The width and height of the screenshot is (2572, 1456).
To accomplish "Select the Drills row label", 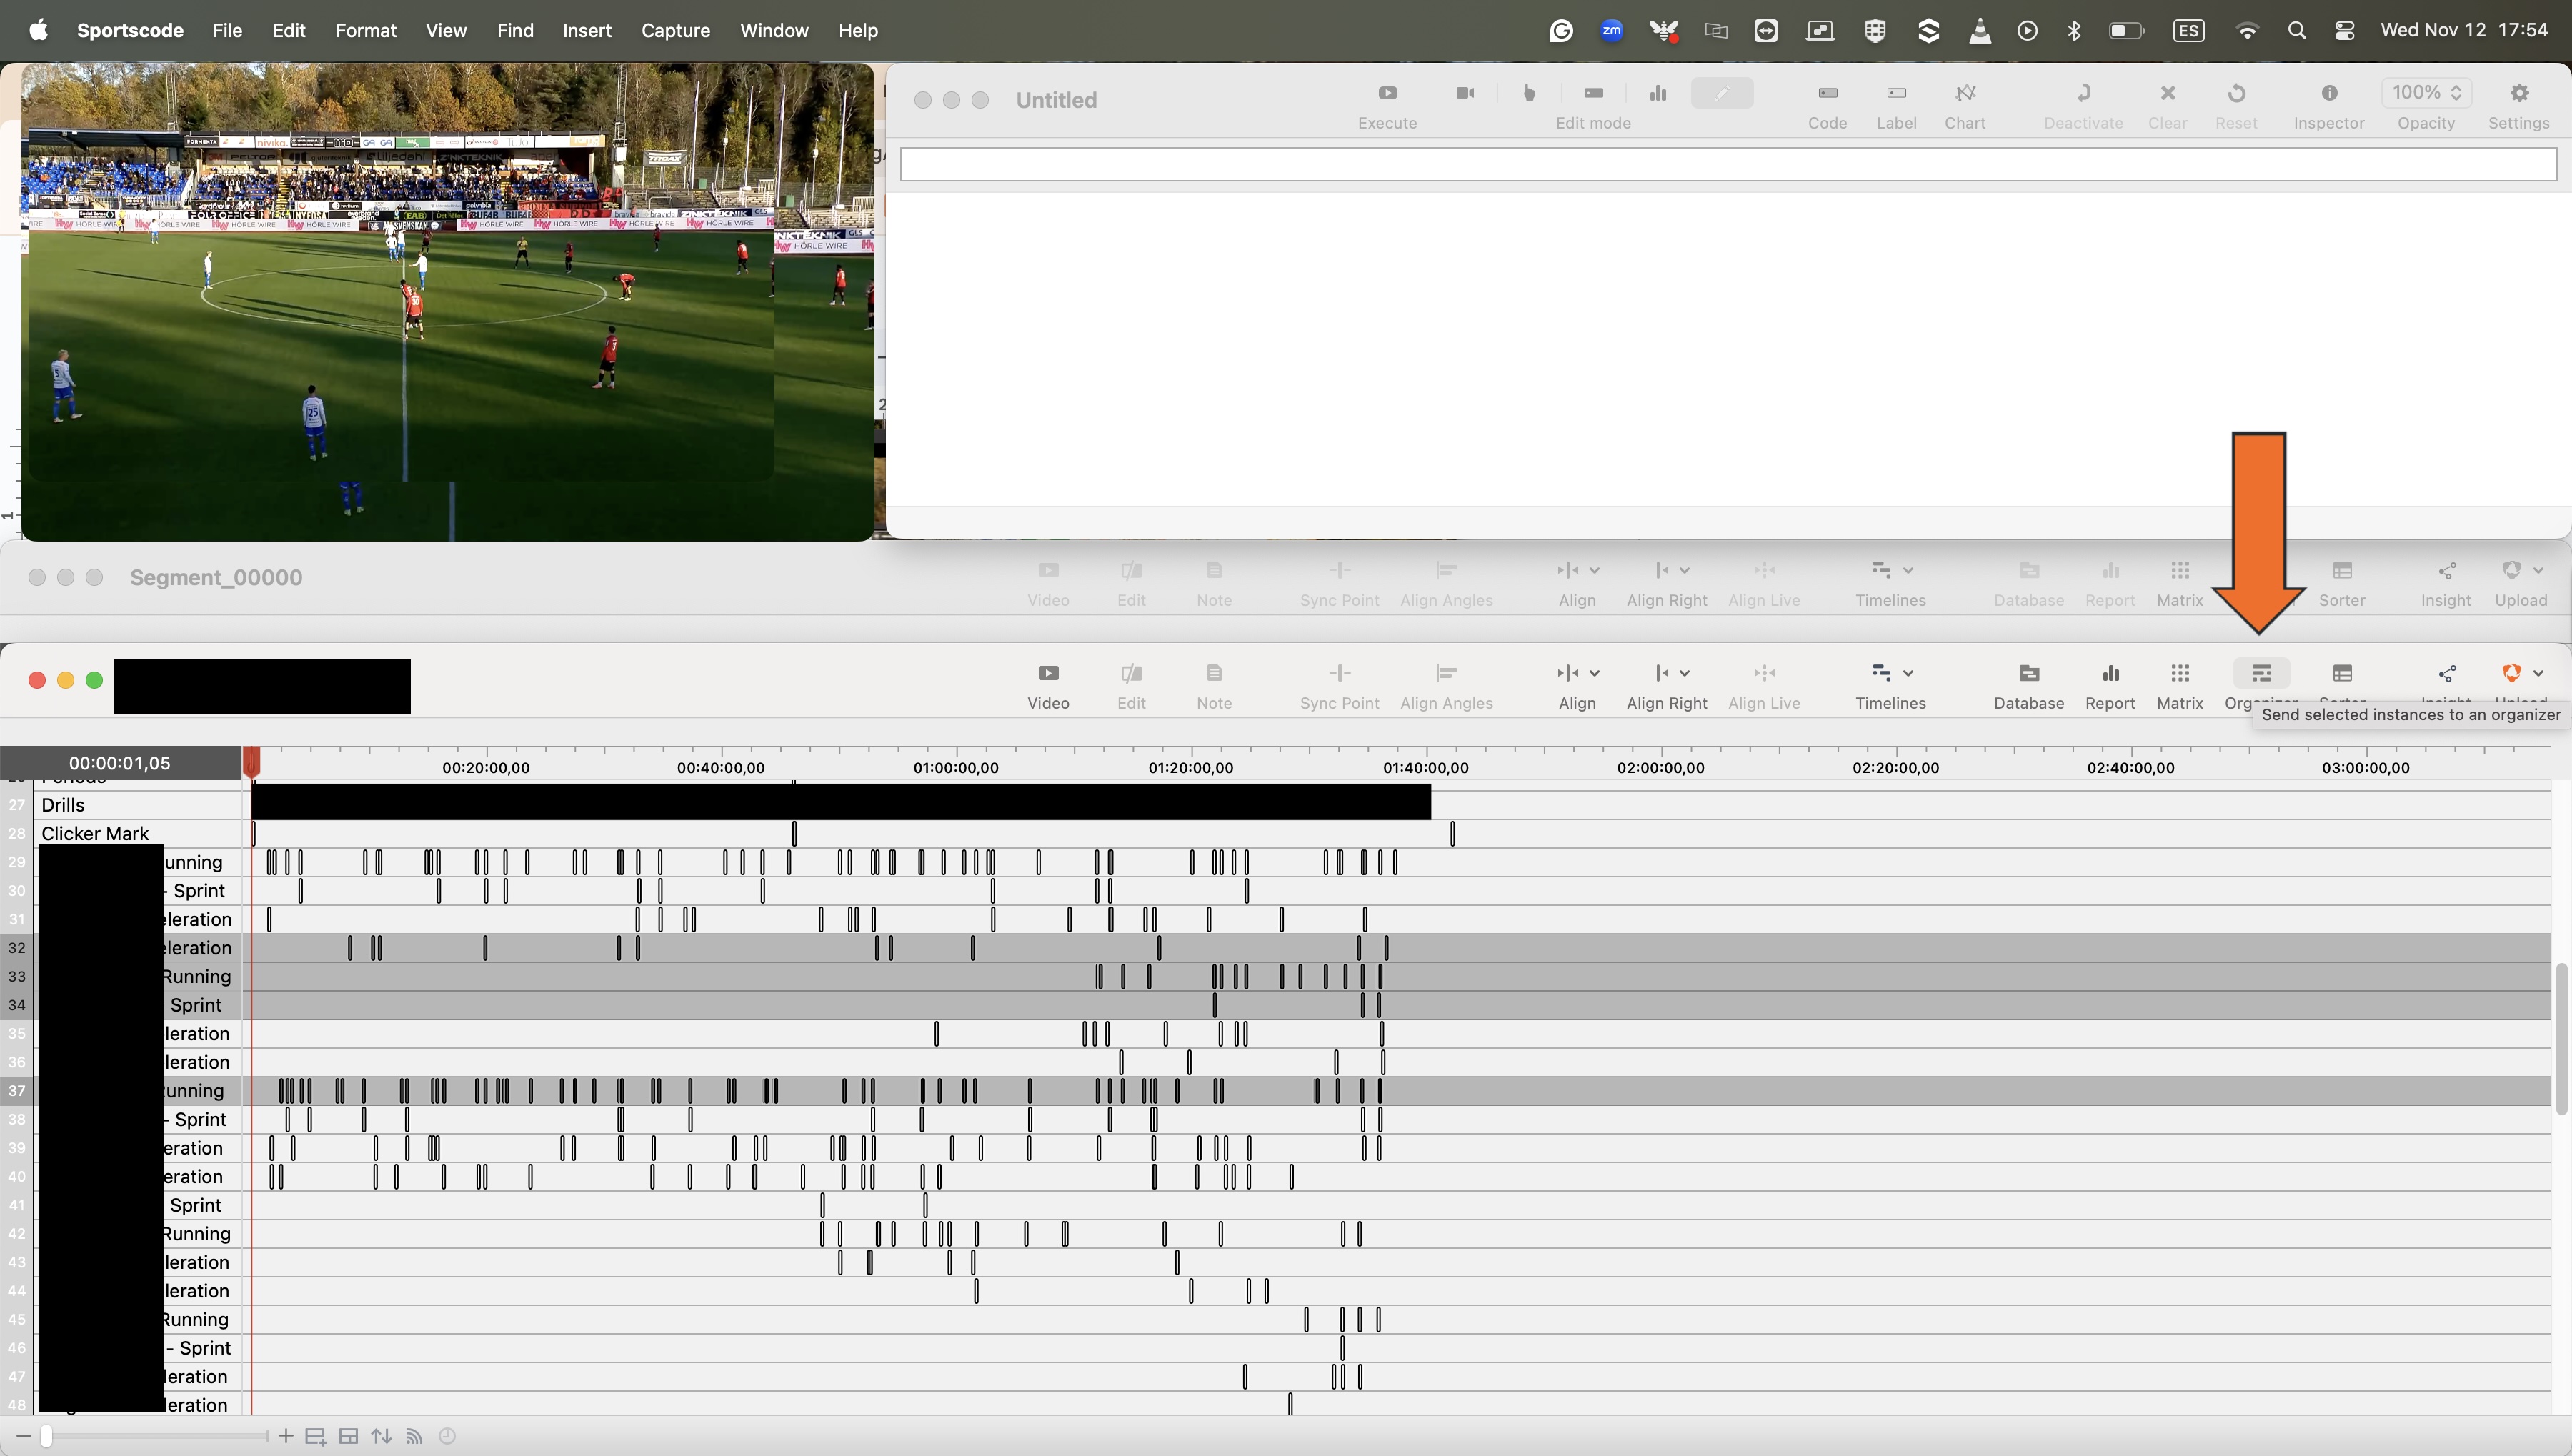I will tap(62, 805).
